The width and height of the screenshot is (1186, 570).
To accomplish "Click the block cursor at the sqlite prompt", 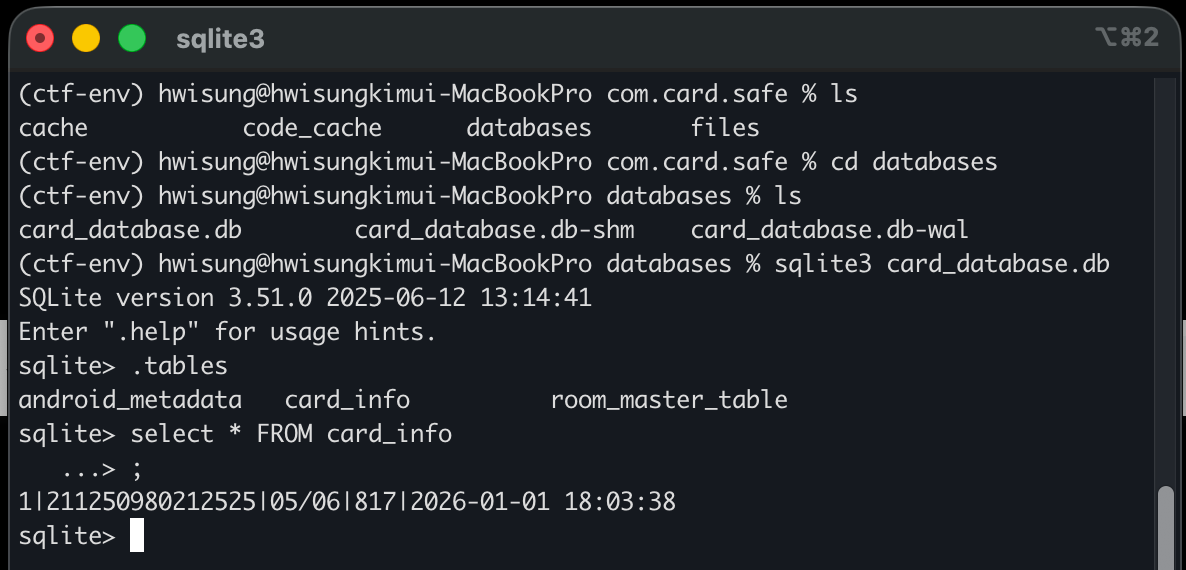I will [137, 536].
